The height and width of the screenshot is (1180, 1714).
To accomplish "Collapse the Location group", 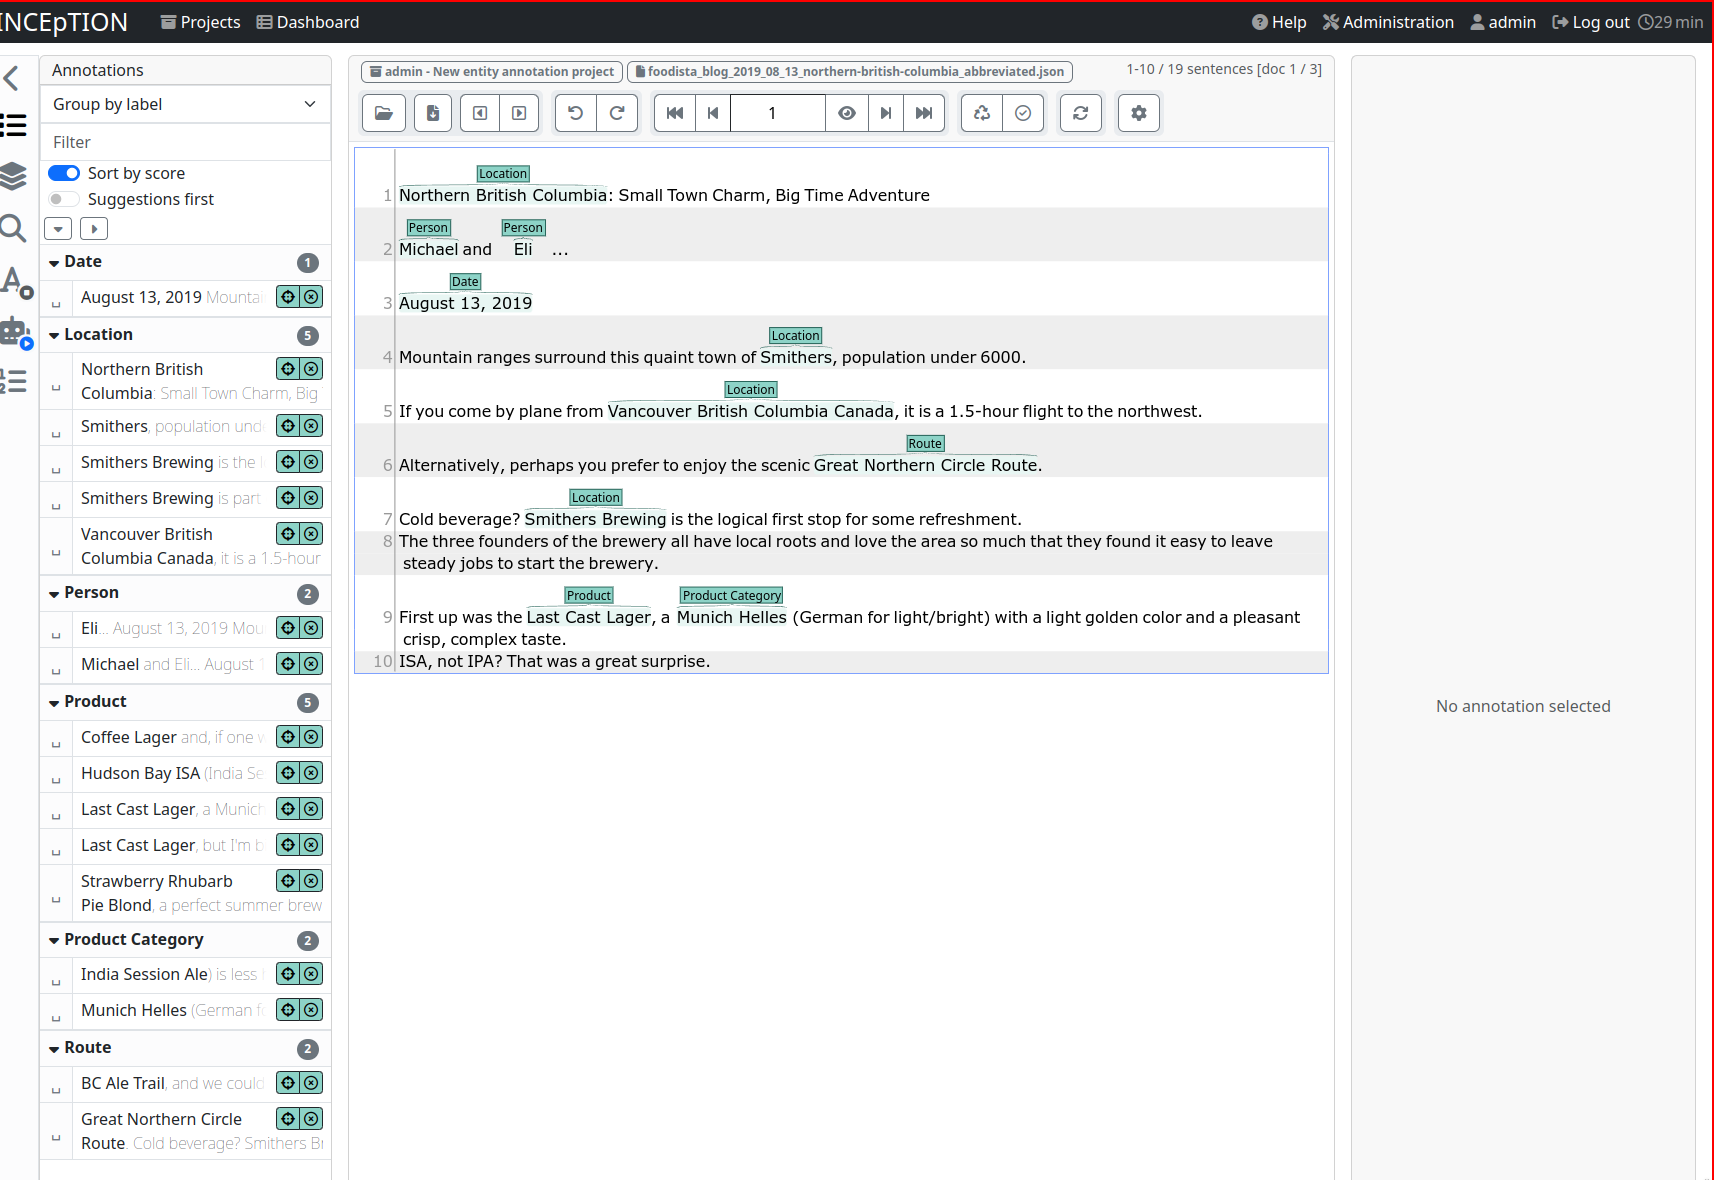I will click(x=54, y=335).
